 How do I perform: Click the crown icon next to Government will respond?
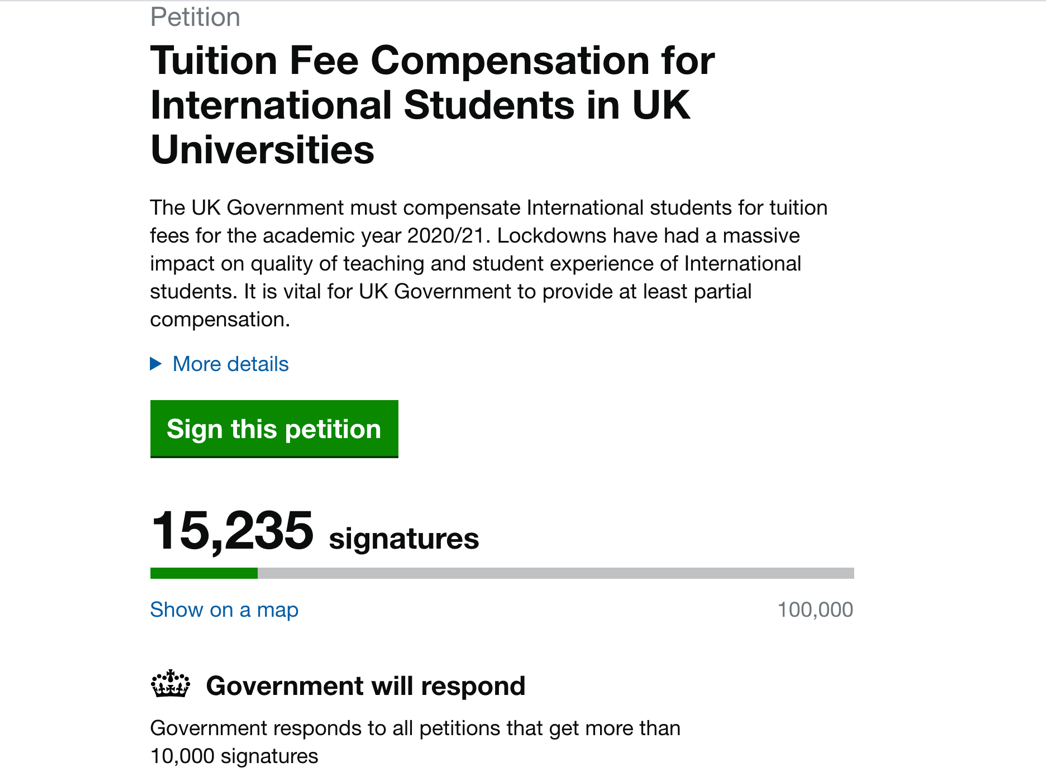point(170,685)
